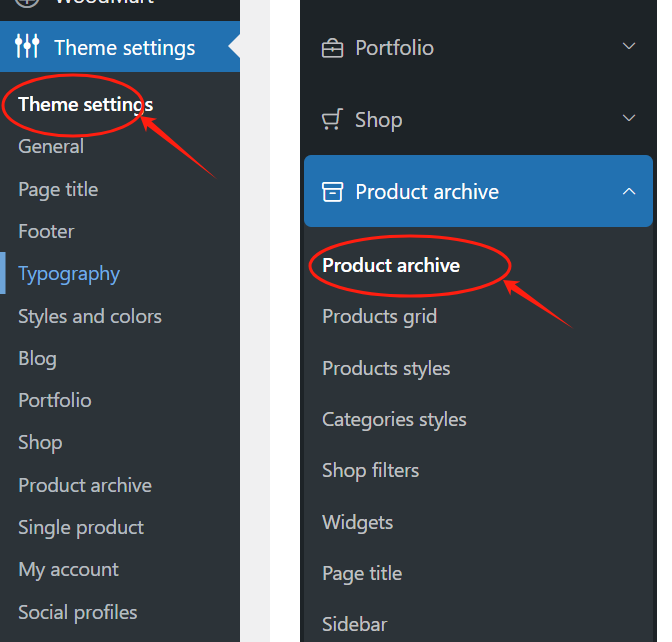Viewport: 672px width, 642px height.
Task: Open Social profiles settings
Action: (78, 612)
